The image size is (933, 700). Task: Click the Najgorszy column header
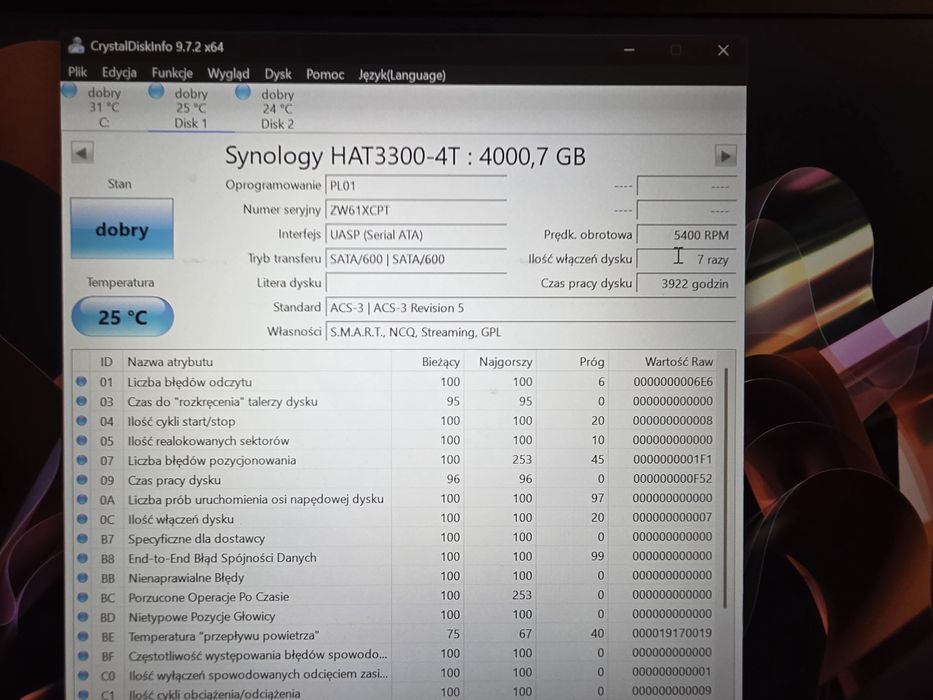(500, 361)
